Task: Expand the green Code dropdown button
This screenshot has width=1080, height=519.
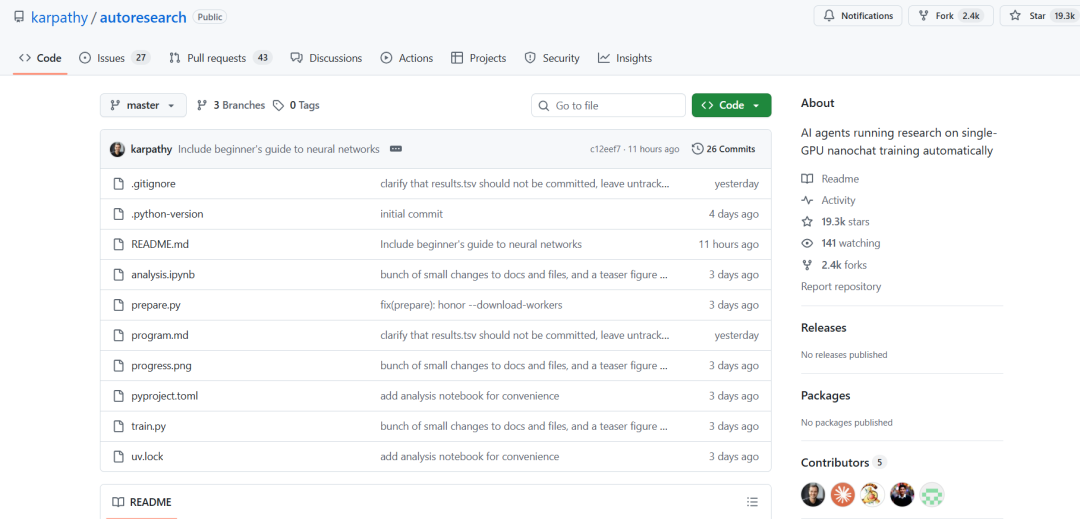Action: pos(731,105)
